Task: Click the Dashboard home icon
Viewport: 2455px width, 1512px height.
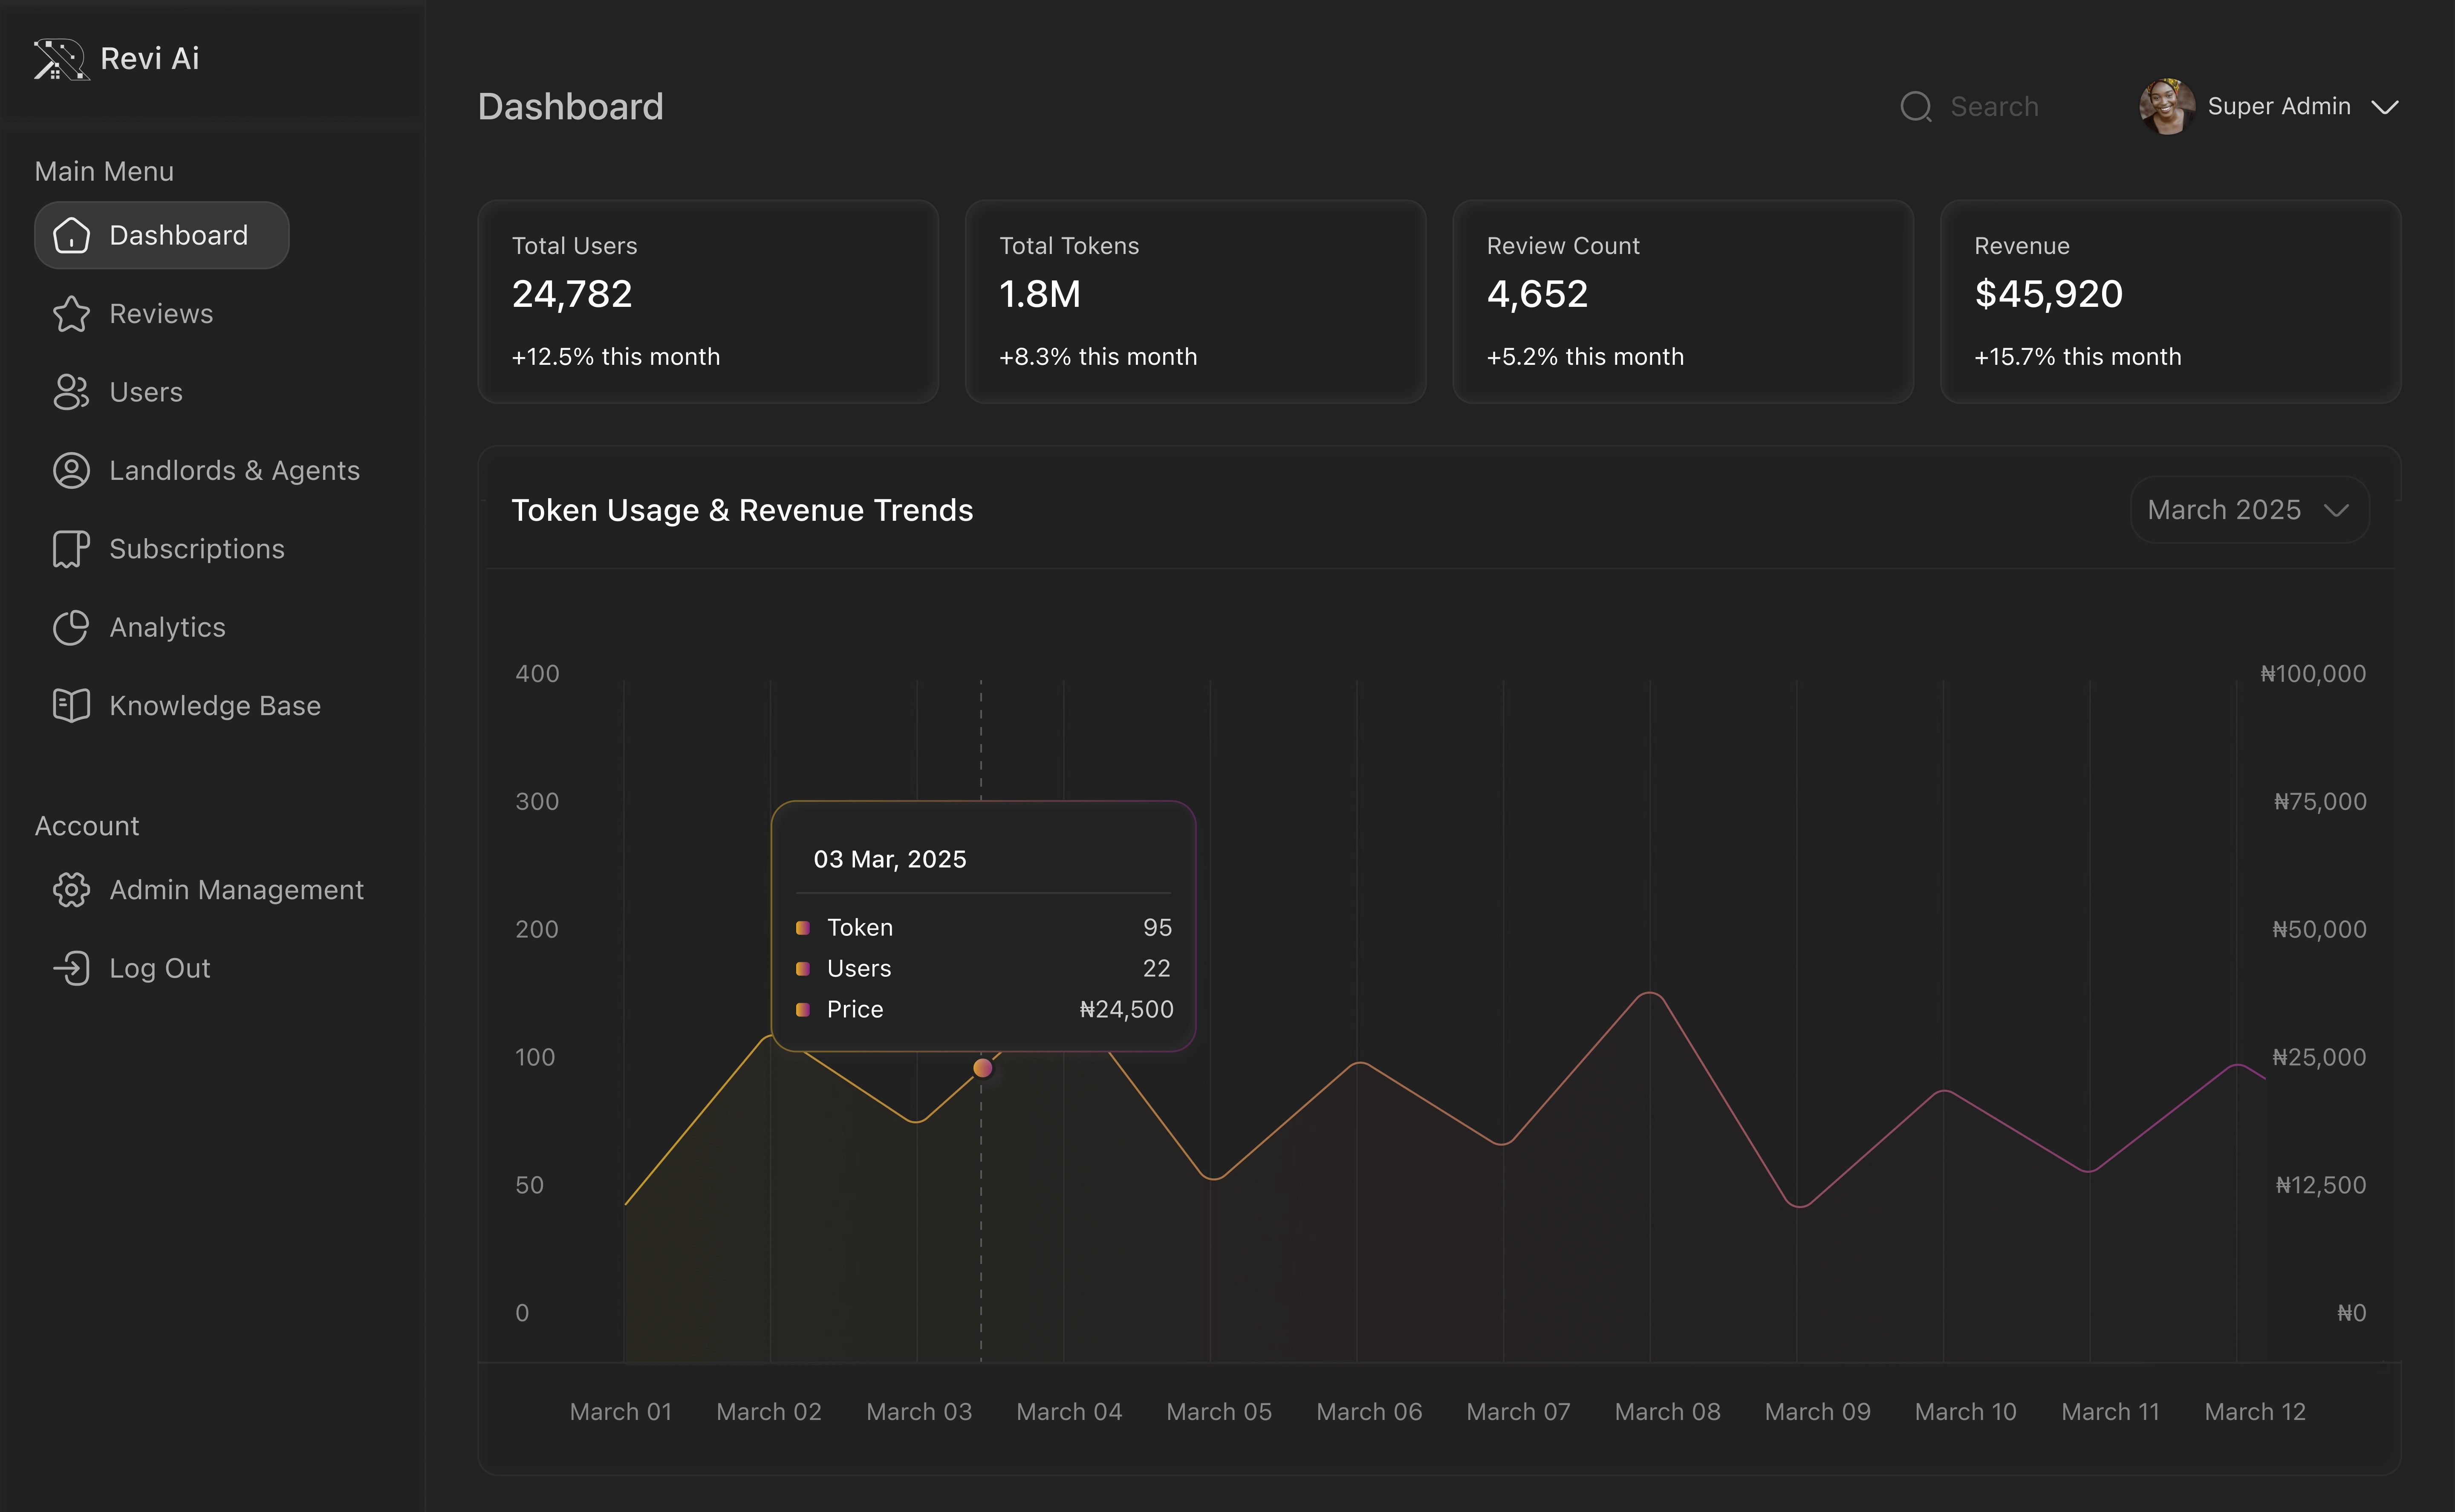Action: [x=71, y=235]
